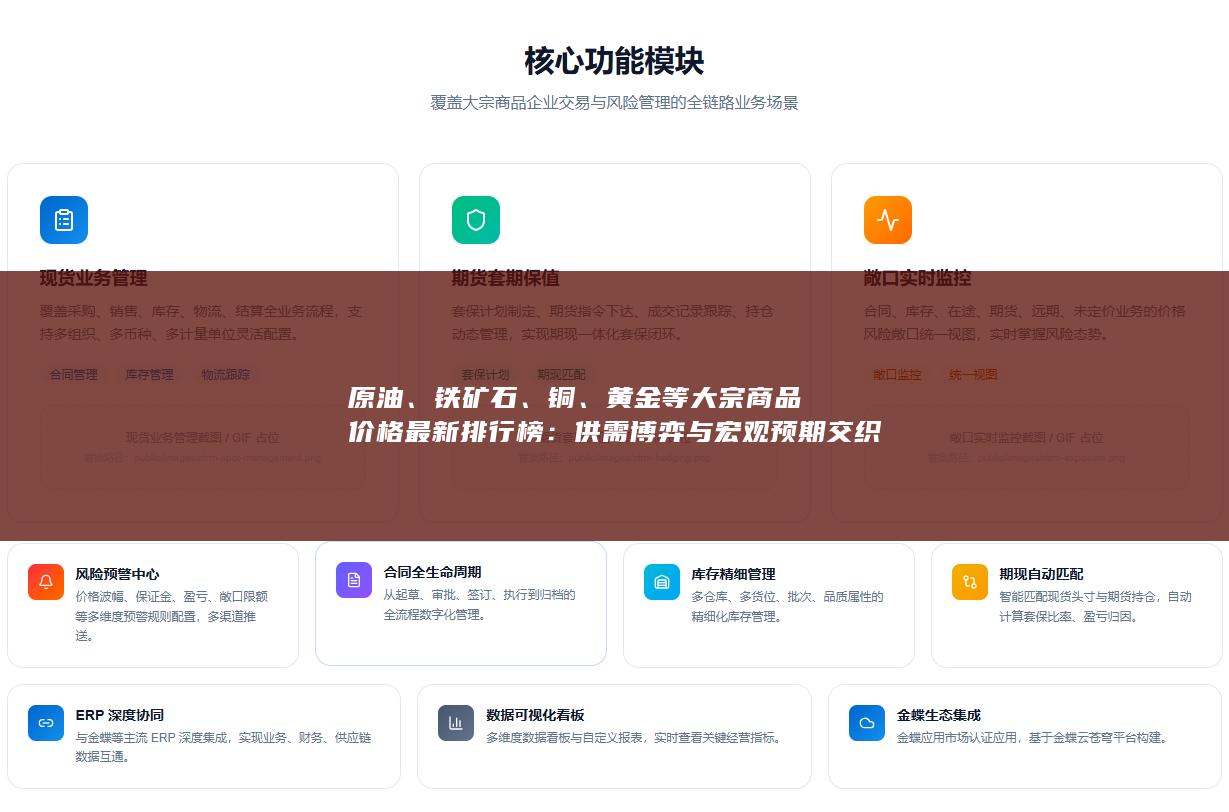This screenshot has width=1229, height=812.
Task: Click the orange pulse icon for 敞口实时监控
Action: pyautogui.click(x=888, y=220)
